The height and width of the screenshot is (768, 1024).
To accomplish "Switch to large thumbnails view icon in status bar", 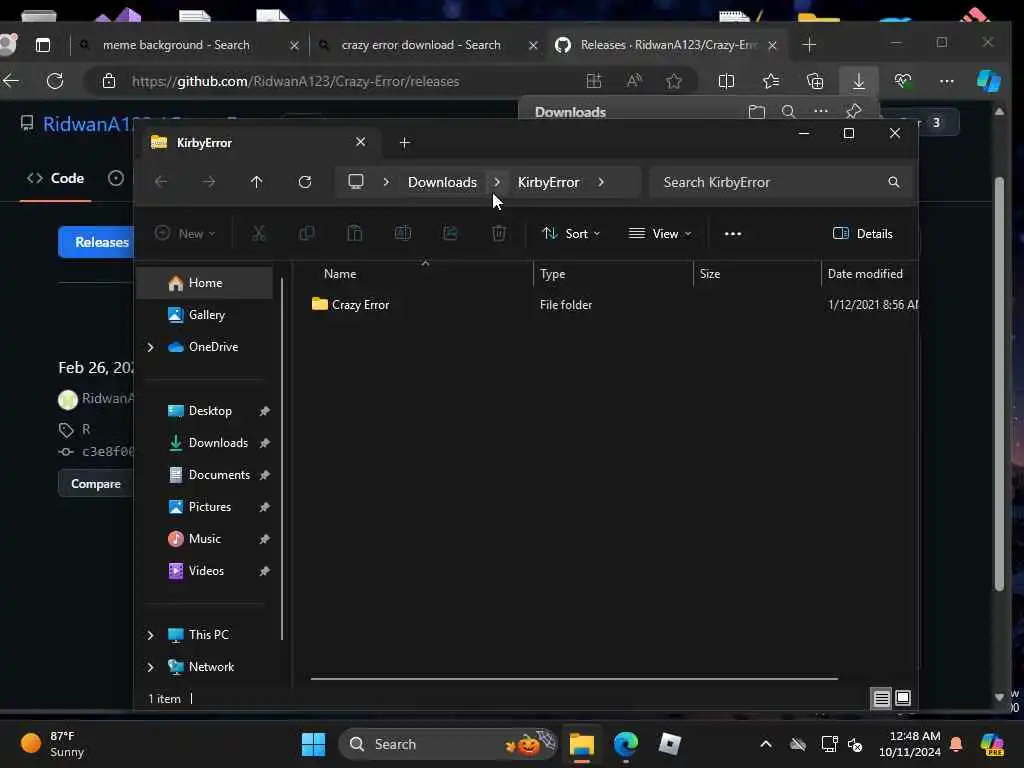I will coord(903,698).
